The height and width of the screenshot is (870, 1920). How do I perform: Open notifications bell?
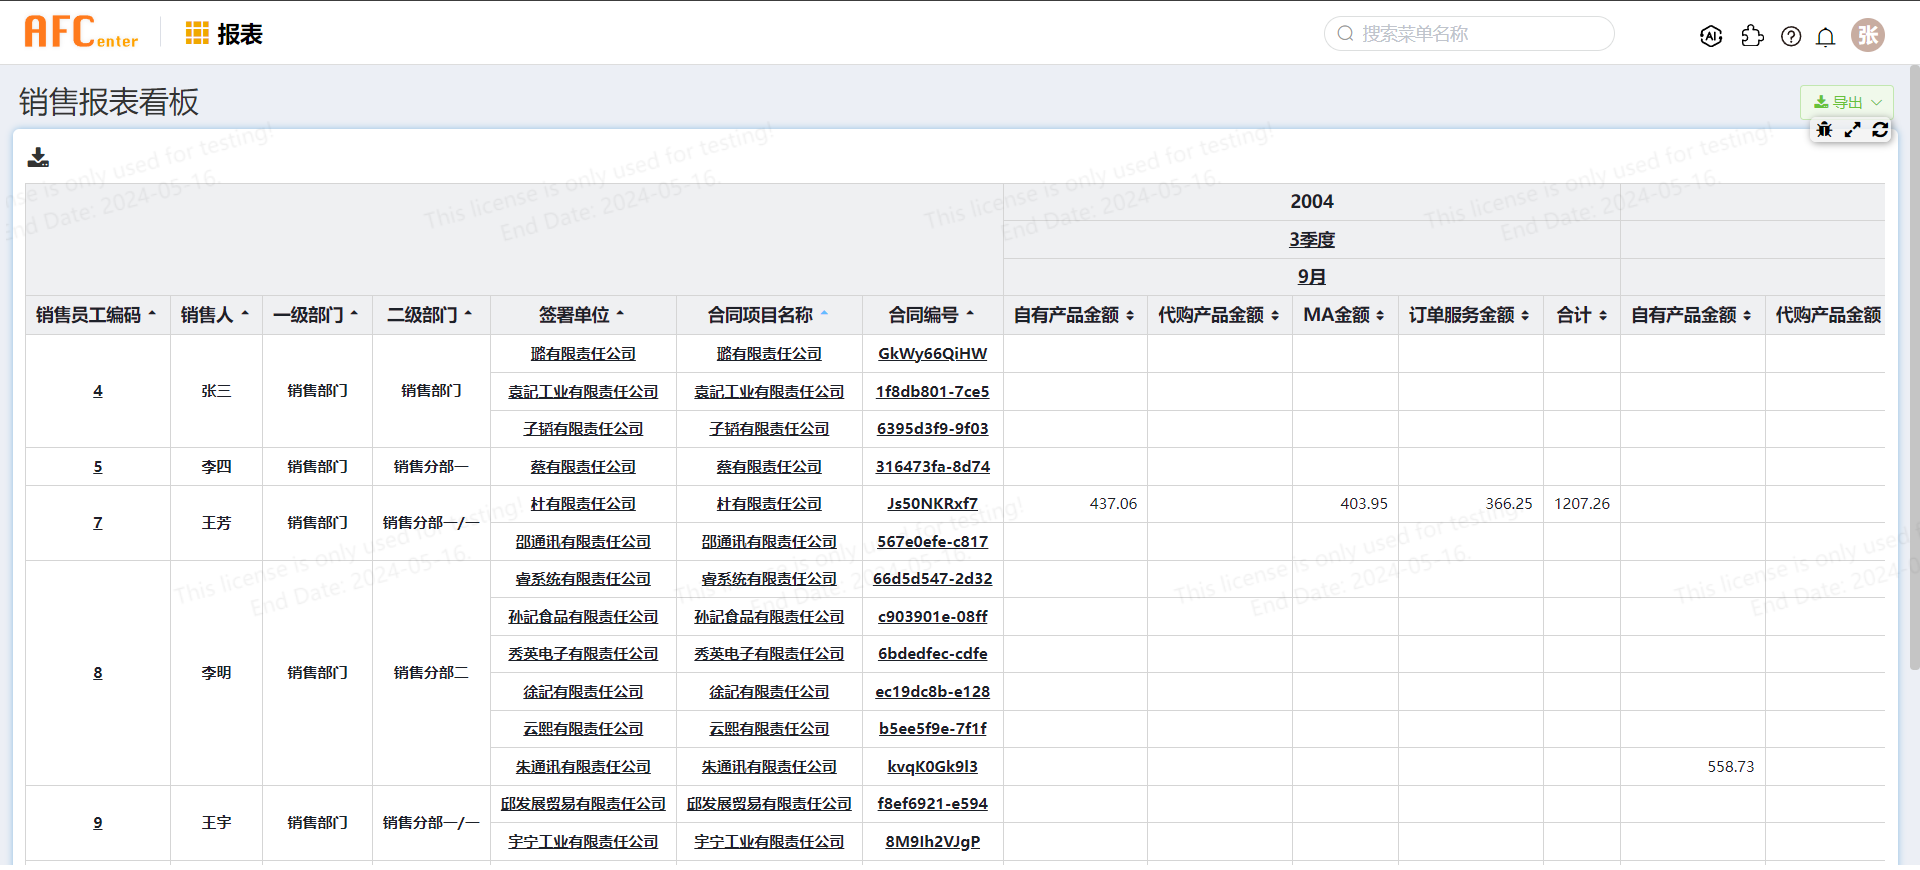tap(1825, 37)
